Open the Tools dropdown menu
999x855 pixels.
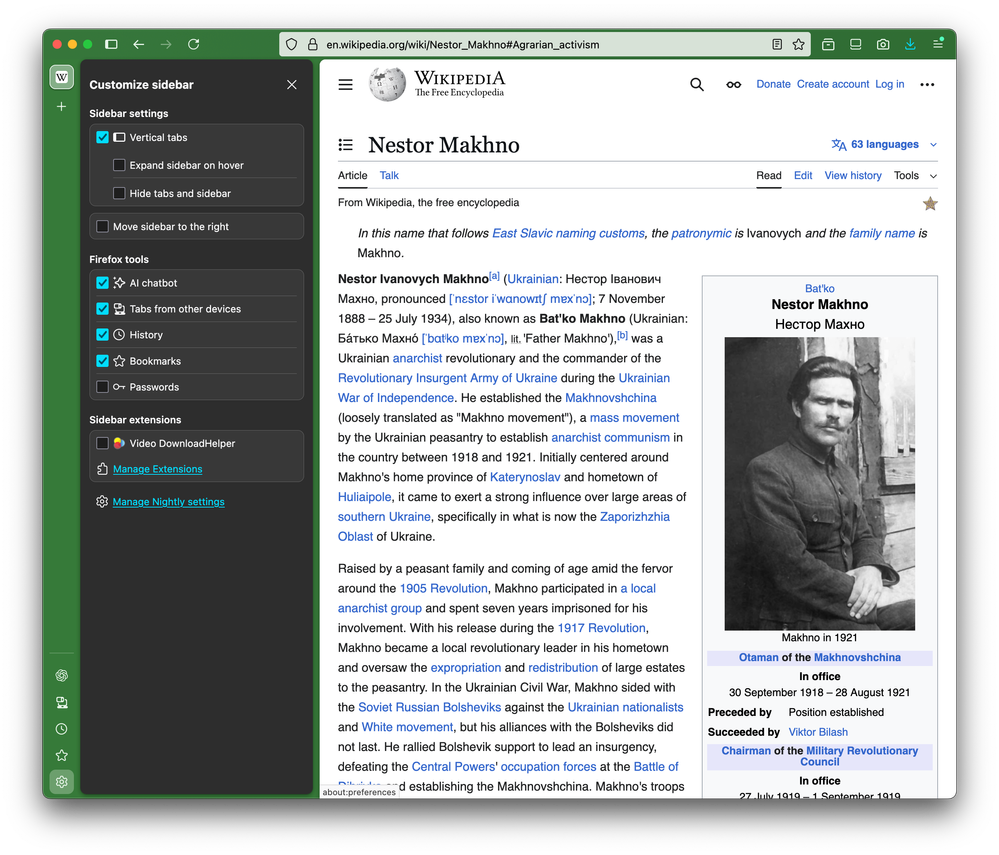pyautogui.click(x=914, y=176)
